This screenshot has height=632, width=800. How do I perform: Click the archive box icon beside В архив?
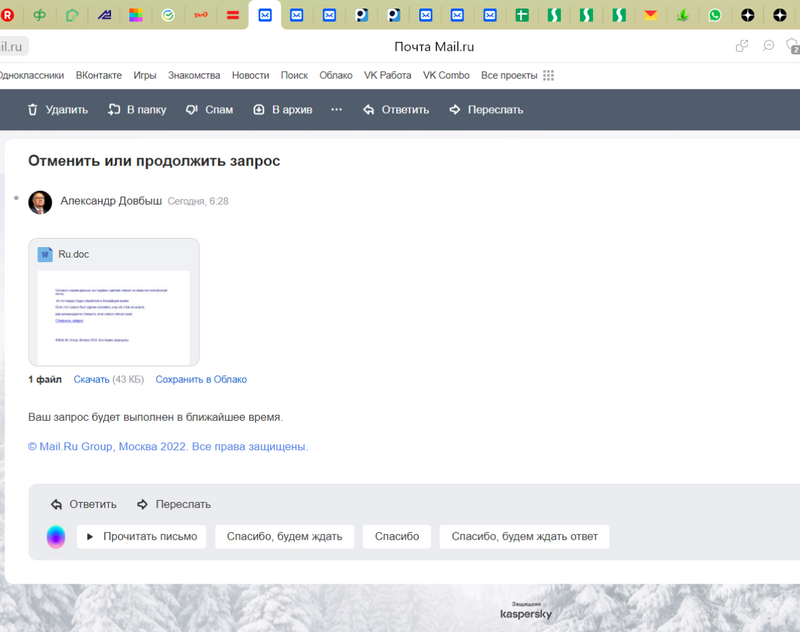(x=259, y=110)
